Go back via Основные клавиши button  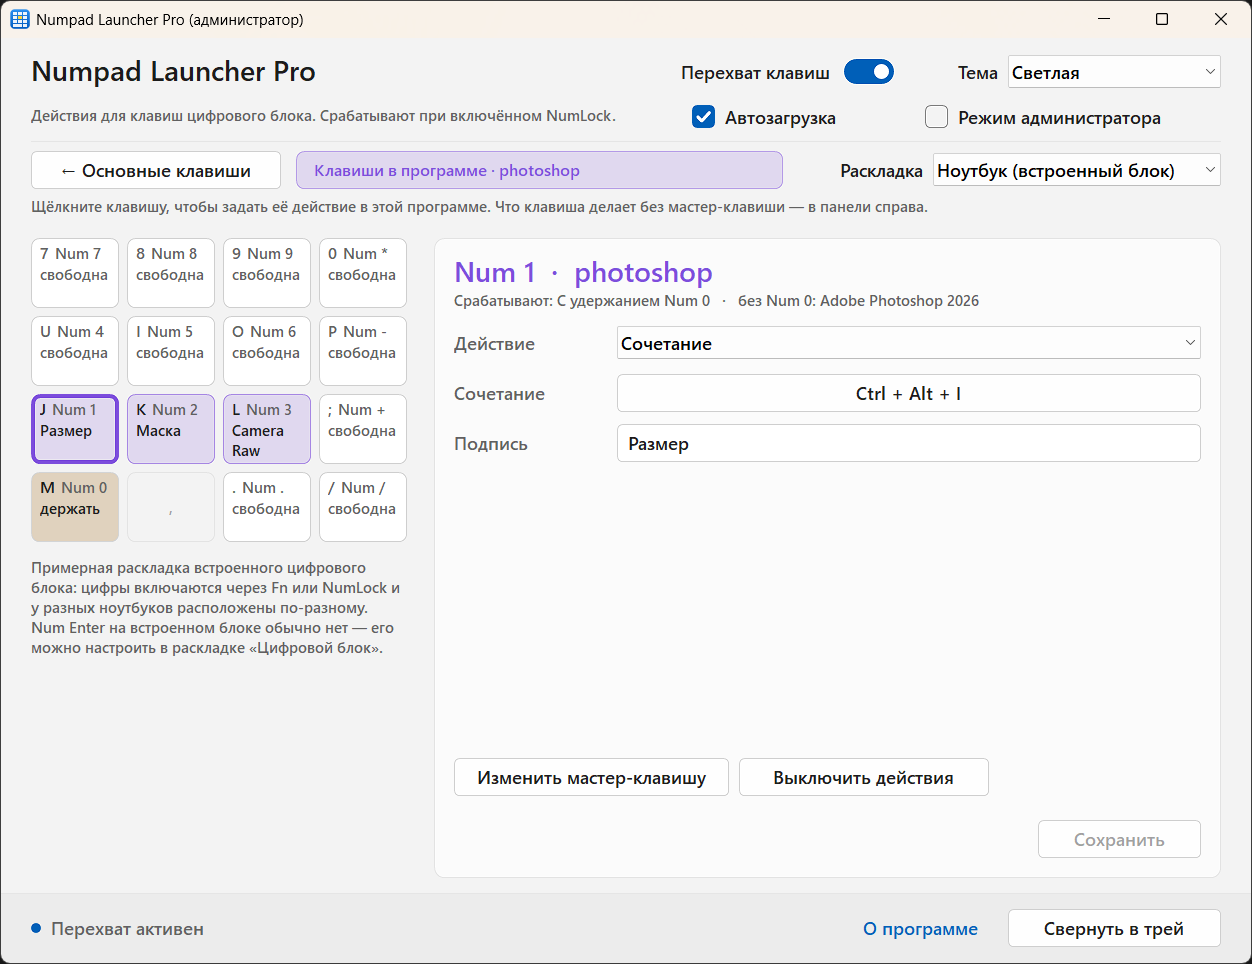click(x=155, y=170)
